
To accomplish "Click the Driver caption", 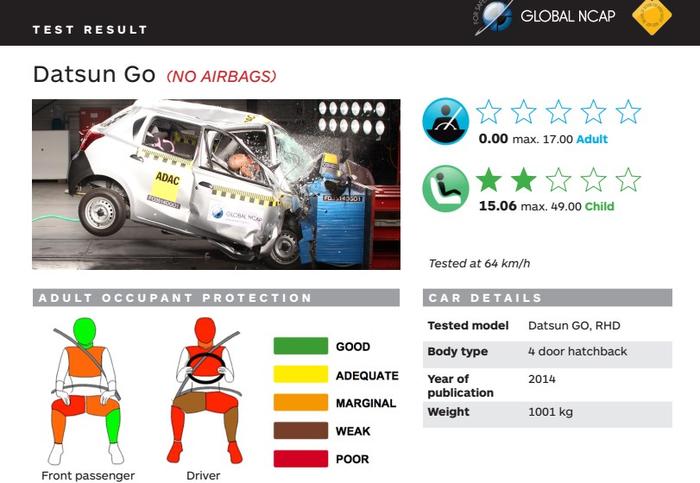I will (x=203, y=475).
